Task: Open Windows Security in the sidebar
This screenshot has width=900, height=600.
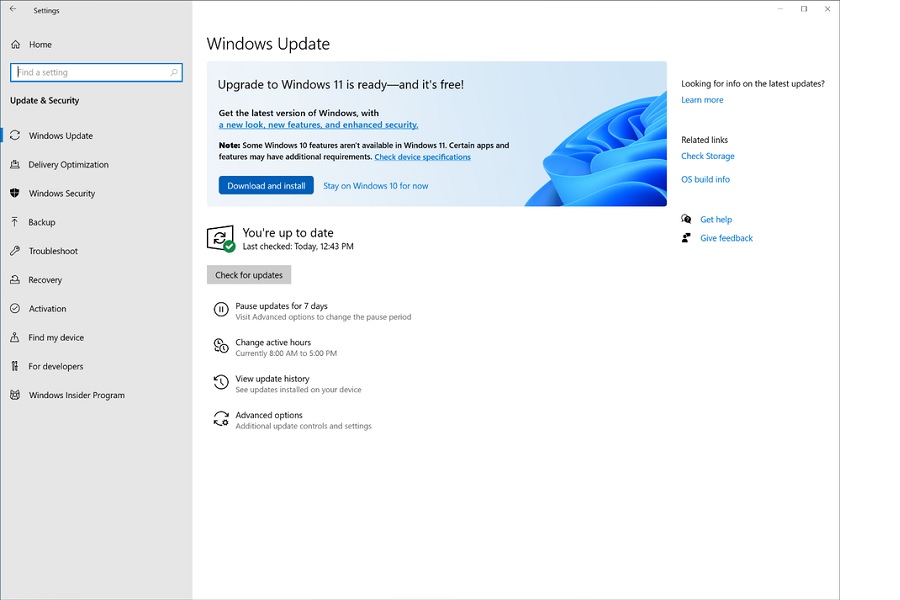Action: 62,194
